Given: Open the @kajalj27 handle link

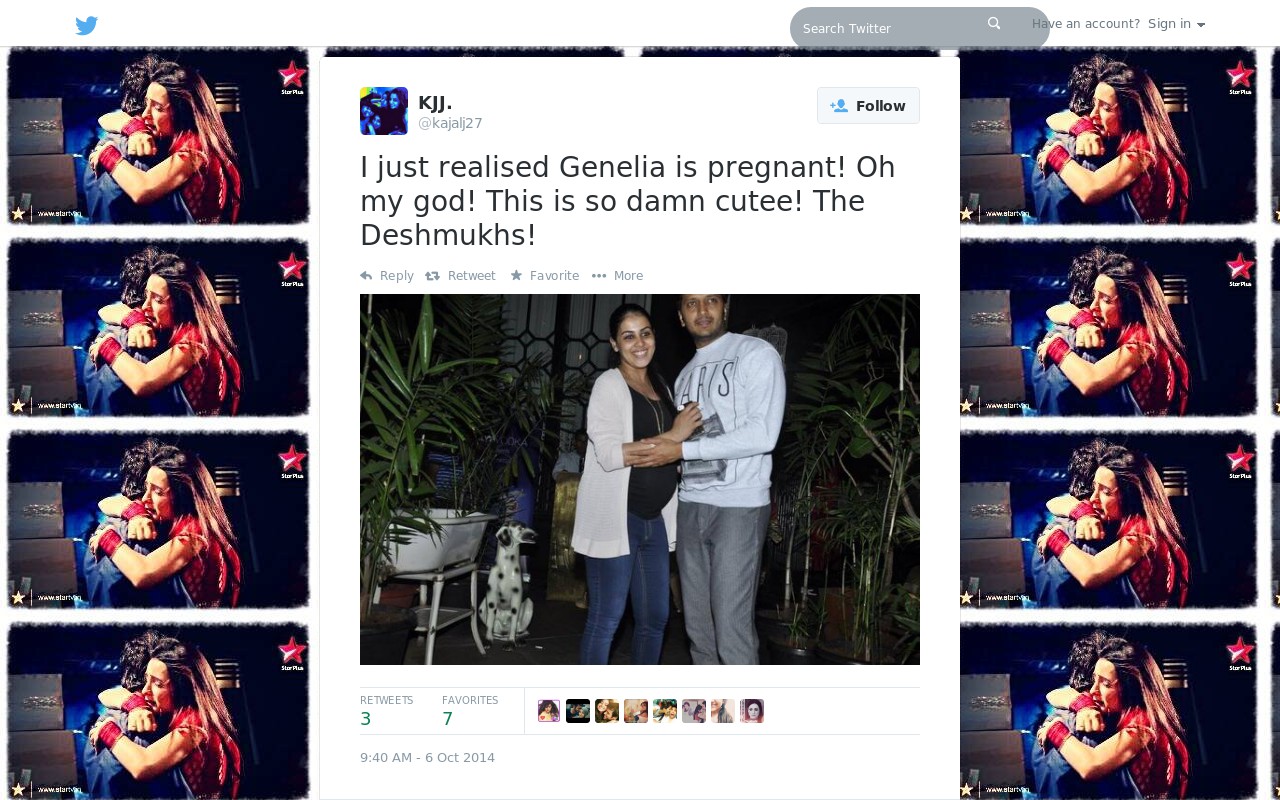Looking at the screenshot, I should tap(450, 123).
